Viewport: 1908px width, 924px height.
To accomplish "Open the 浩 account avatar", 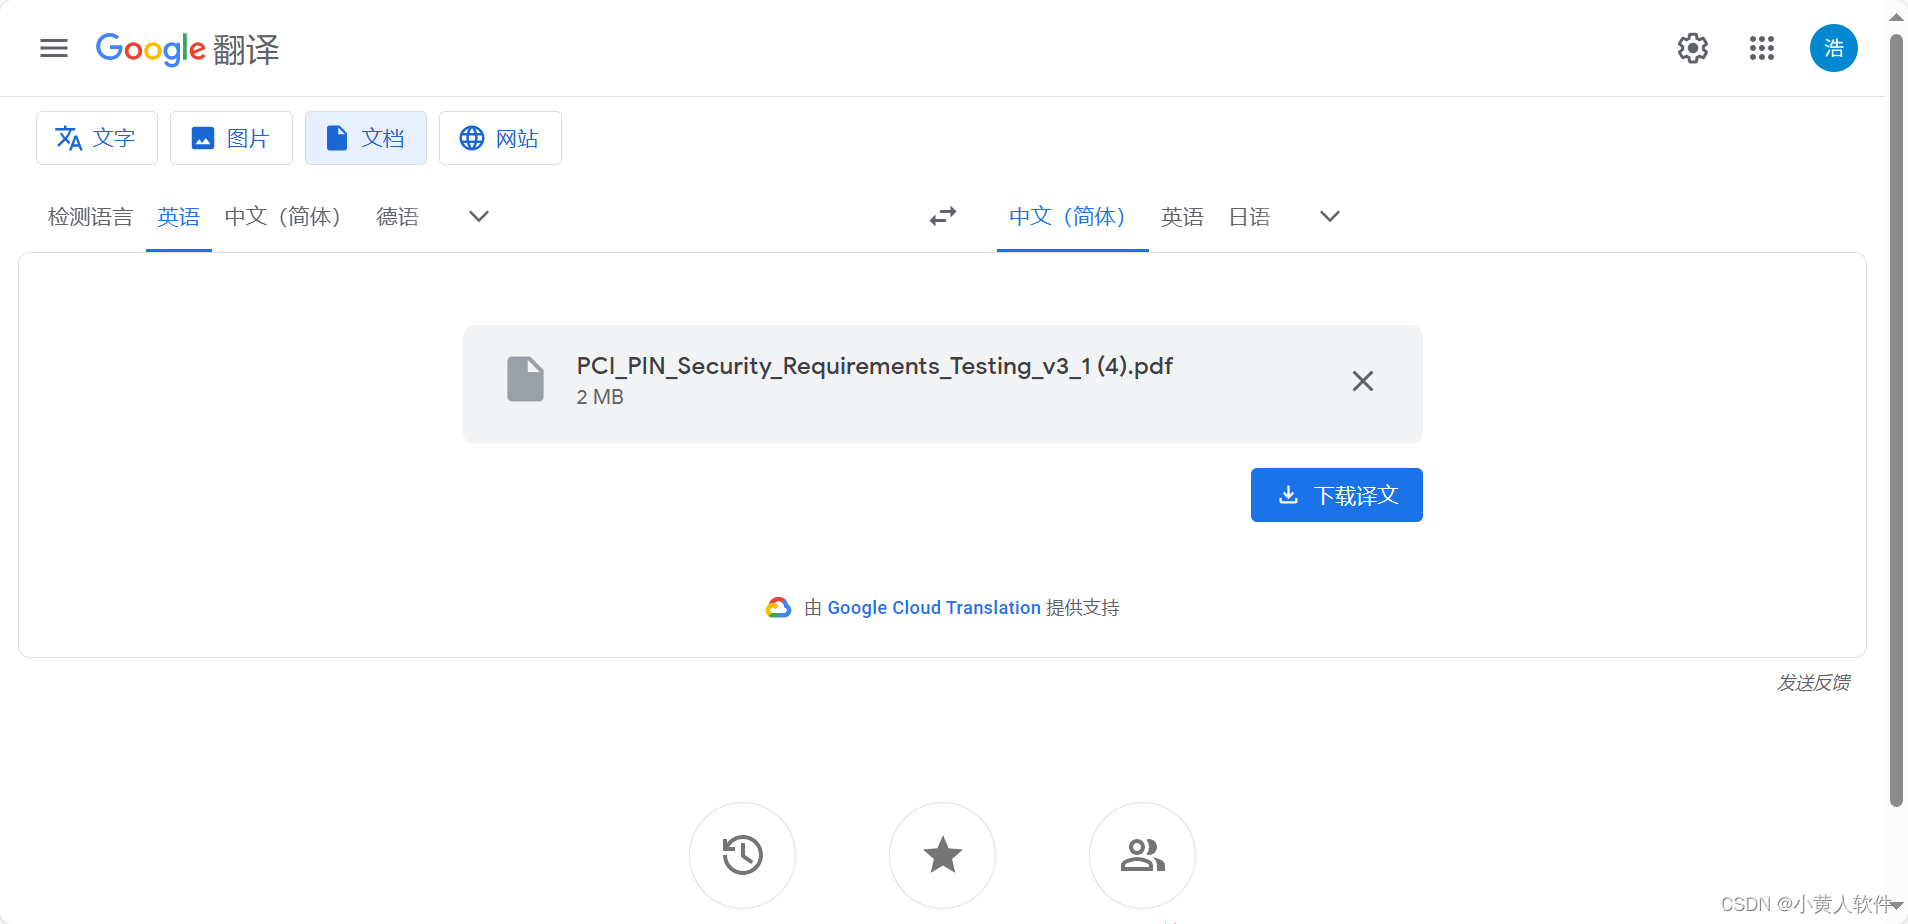I will (1834, 48).
